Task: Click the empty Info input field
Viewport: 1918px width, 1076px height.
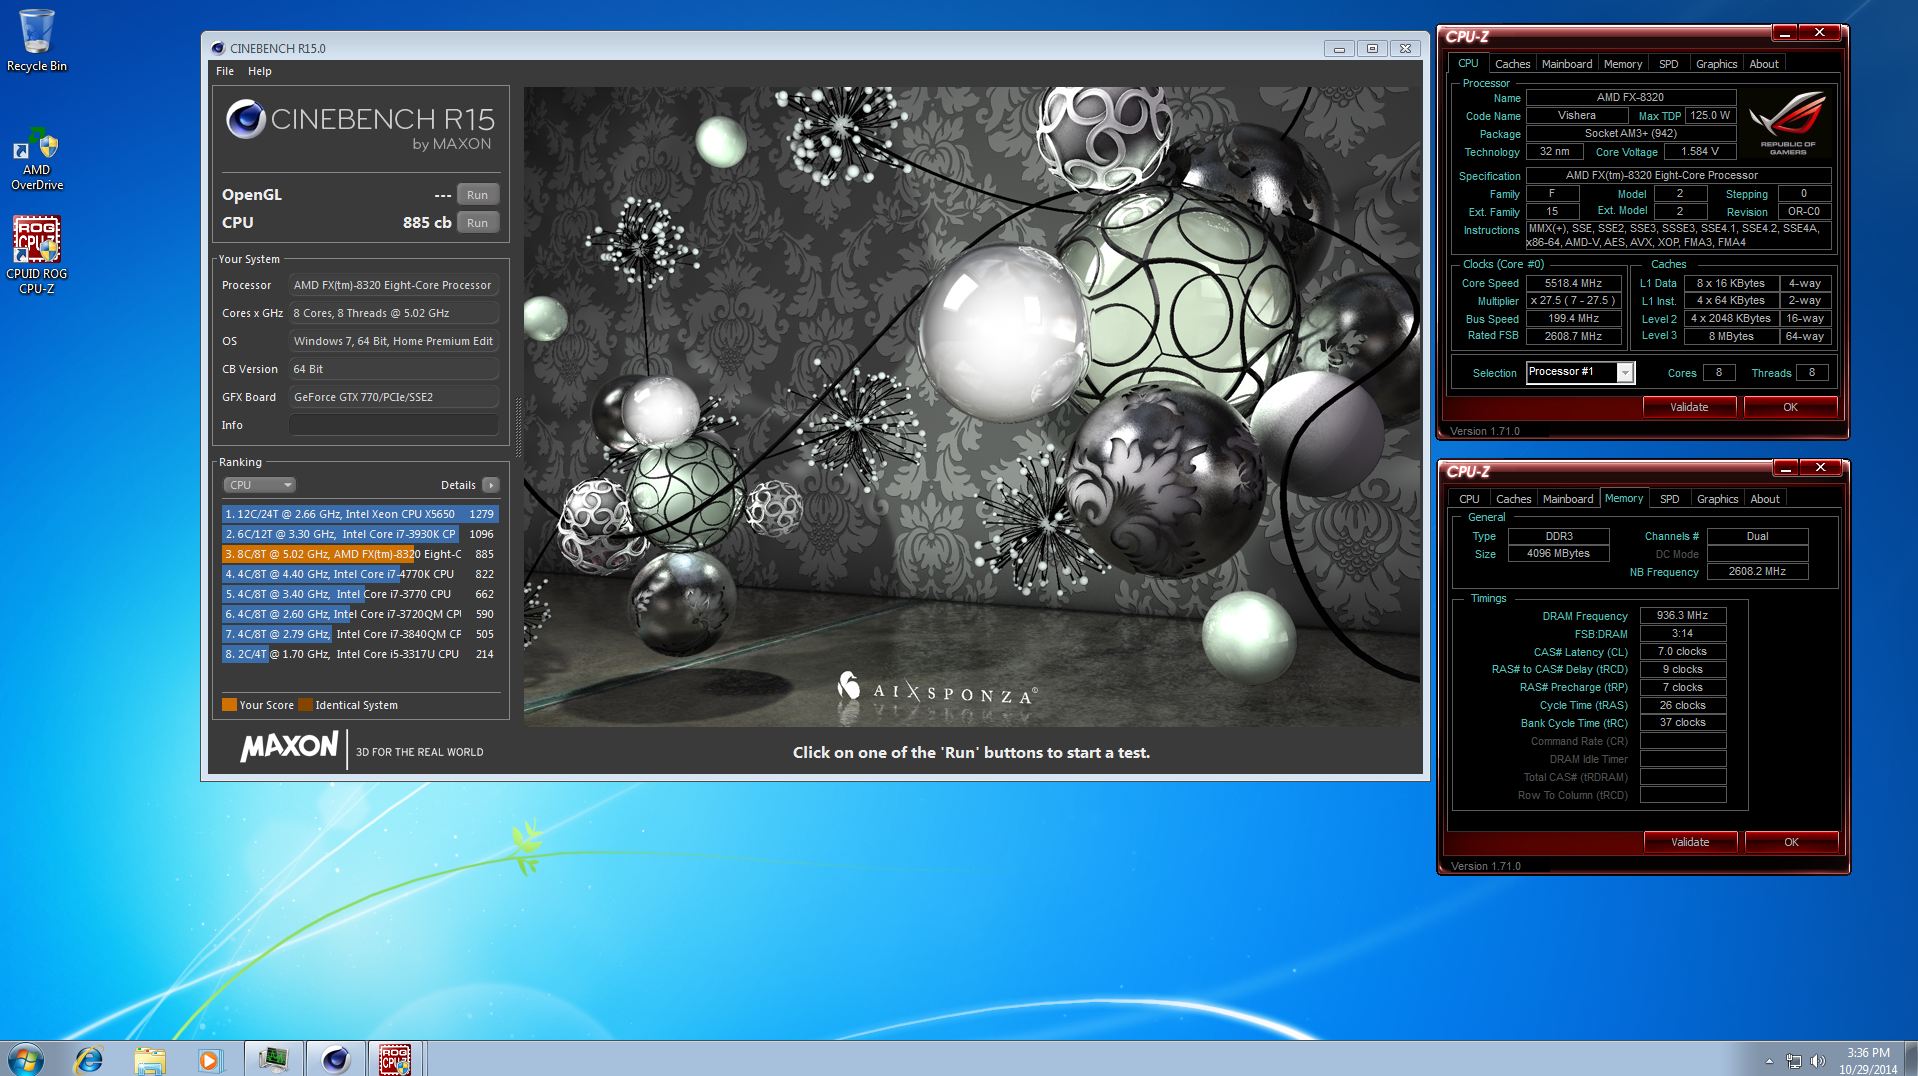Action: coord(394,425)
